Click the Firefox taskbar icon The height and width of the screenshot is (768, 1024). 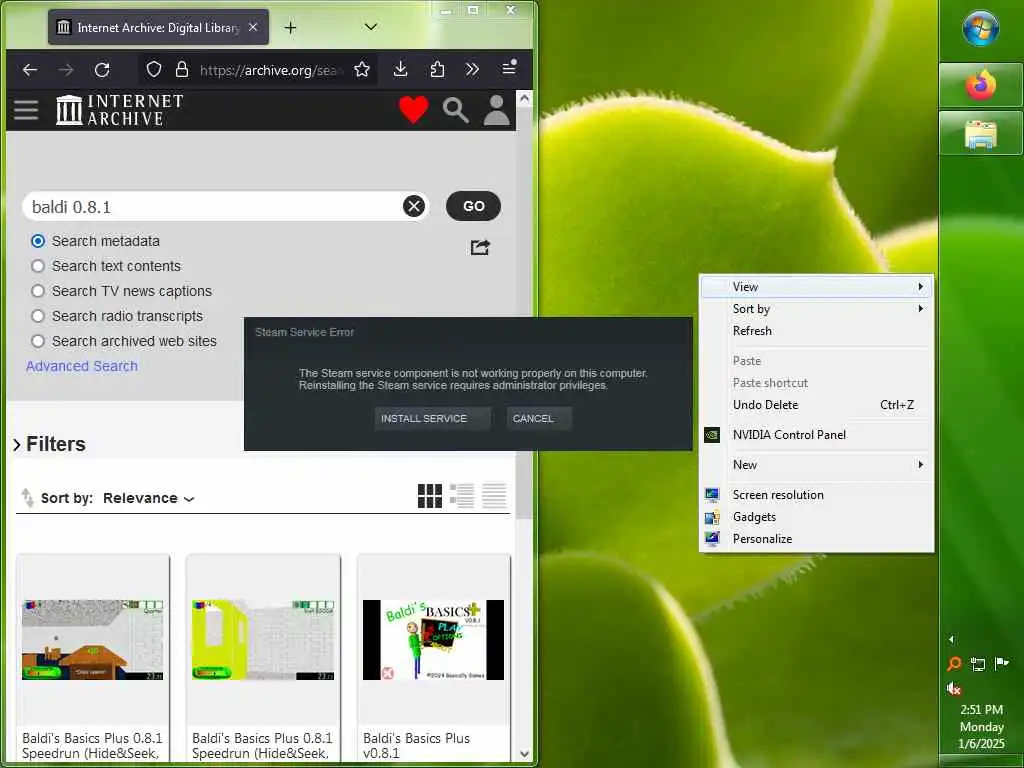980,86
